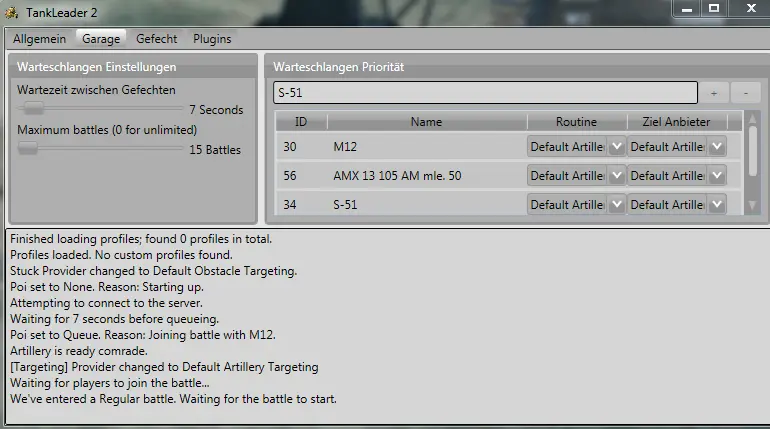This screenshot has width=770, height=429.
Task: Click log line 'We've entered a Regular battle'
Action: click(173, 399)
